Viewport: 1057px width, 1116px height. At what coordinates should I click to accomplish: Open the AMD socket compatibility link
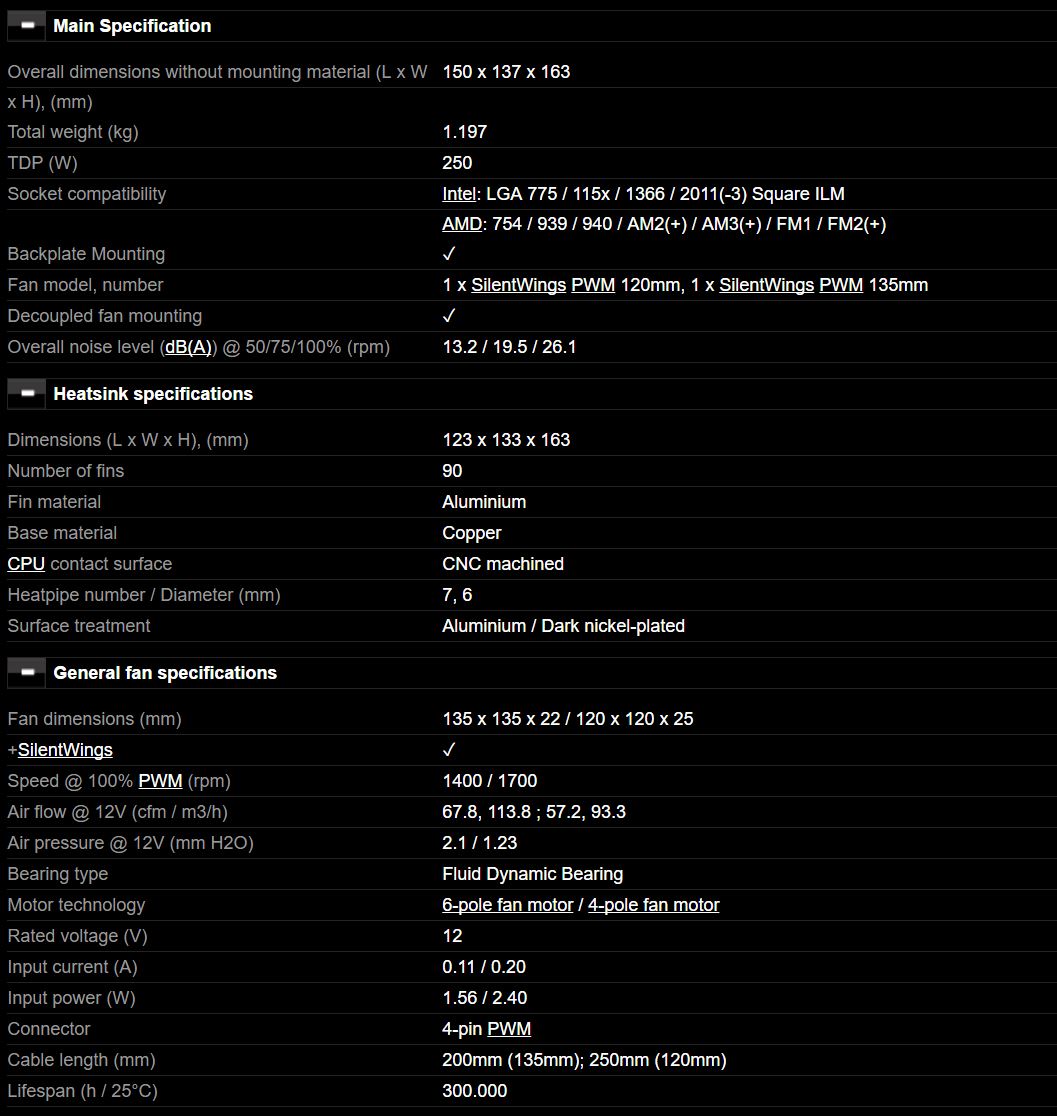(462, 224)
